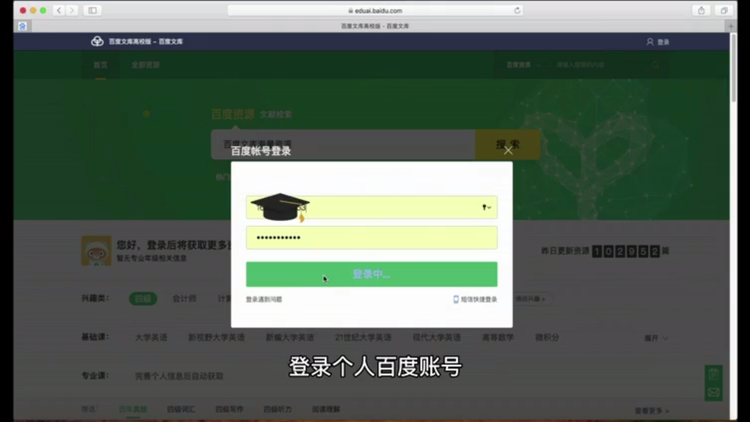The image size is (750, 422).
Task: Open the password autofill key dropdown
Action: tap(486, 207)
